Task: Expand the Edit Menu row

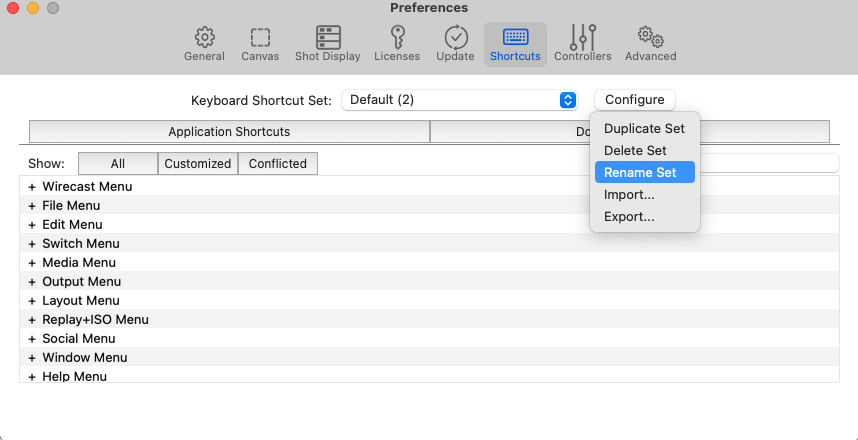Action: click(32, 225)
